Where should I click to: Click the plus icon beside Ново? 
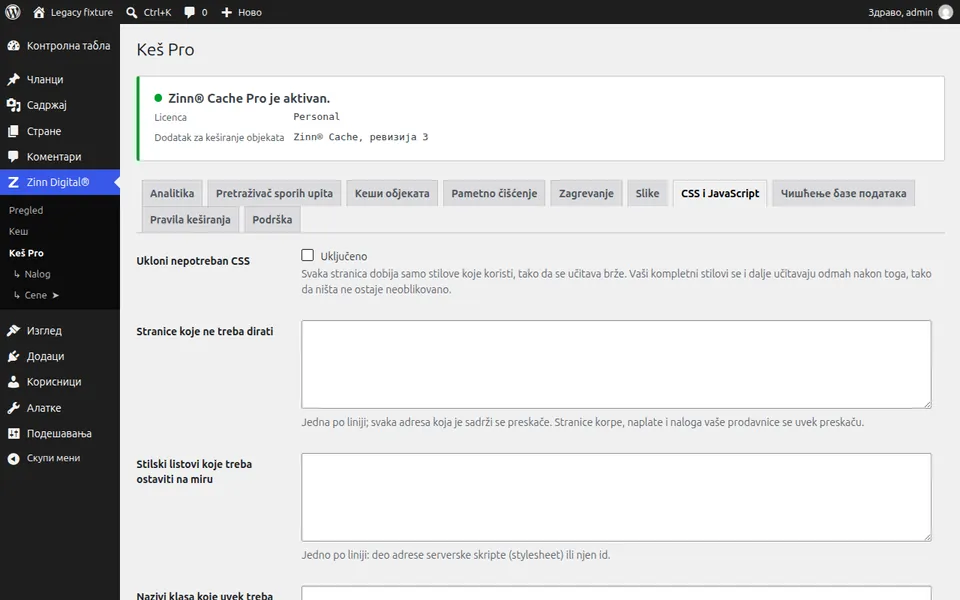coord(227,12)
